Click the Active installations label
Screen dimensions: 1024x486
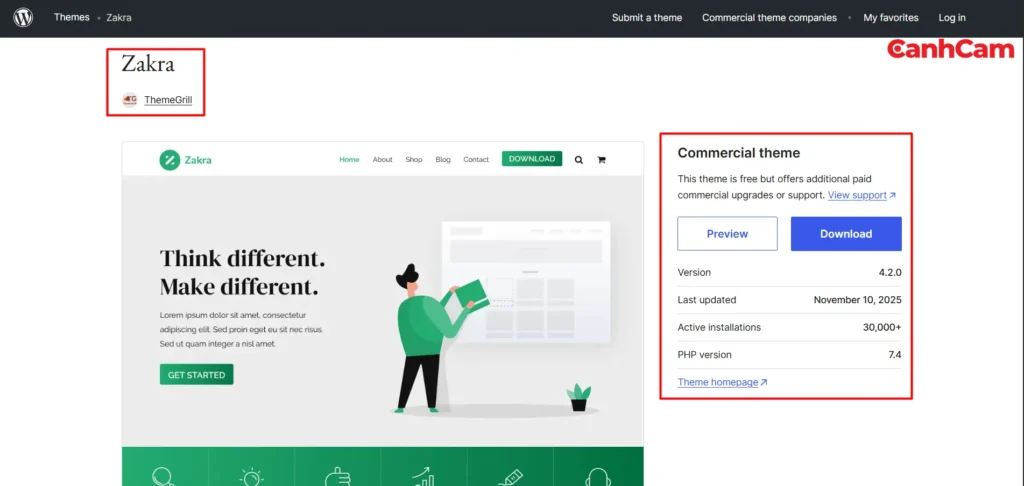click(719, 327)
